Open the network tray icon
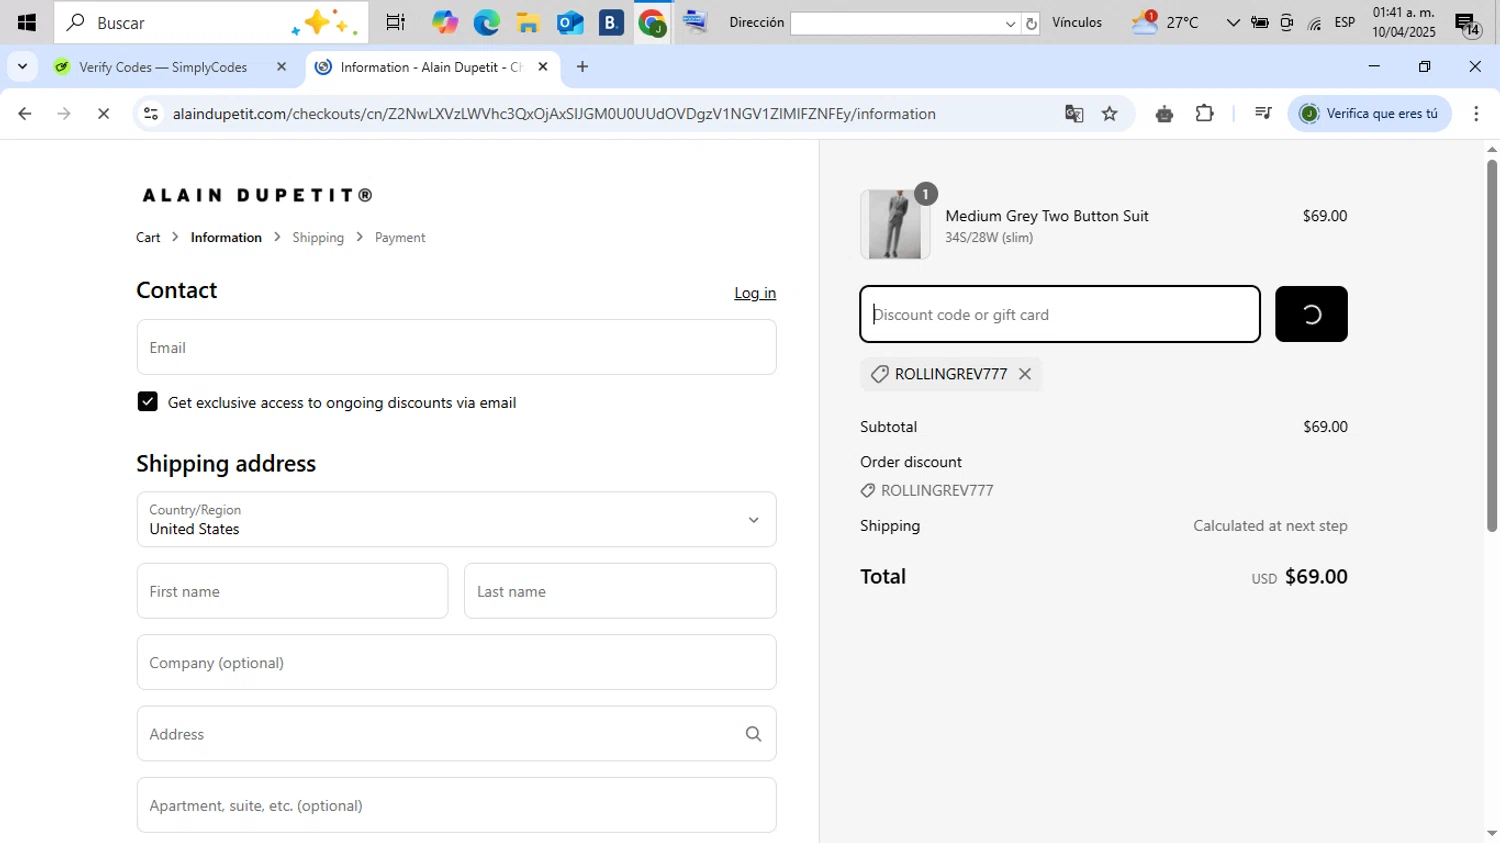 click(x=1315, y=23)
